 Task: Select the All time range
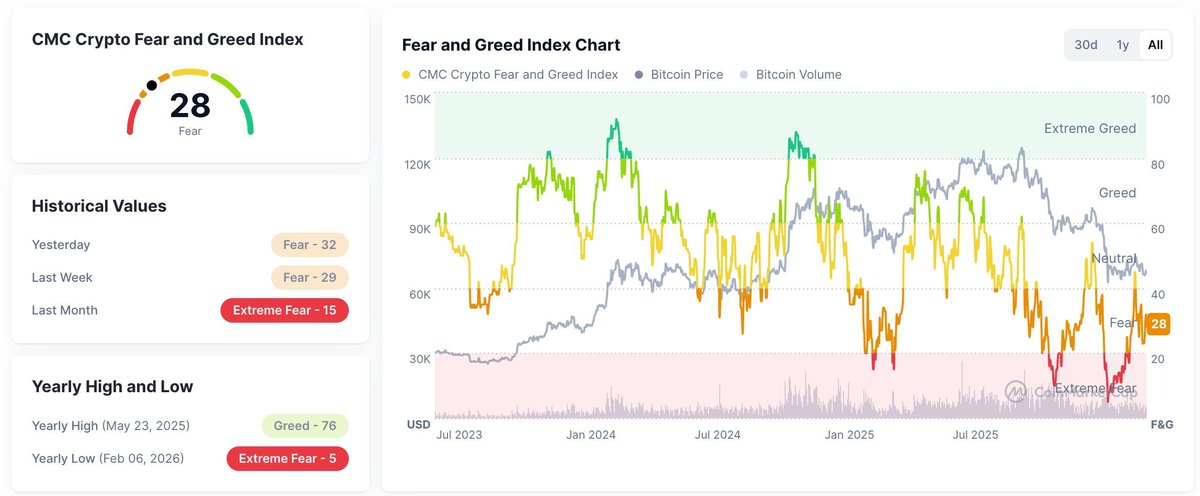pos(1155,45)
